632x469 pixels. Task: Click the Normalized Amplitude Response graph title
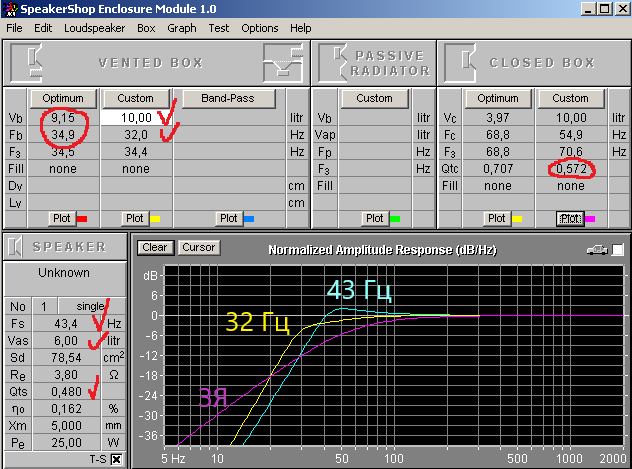pyautogui.click(x=383, y=250)
